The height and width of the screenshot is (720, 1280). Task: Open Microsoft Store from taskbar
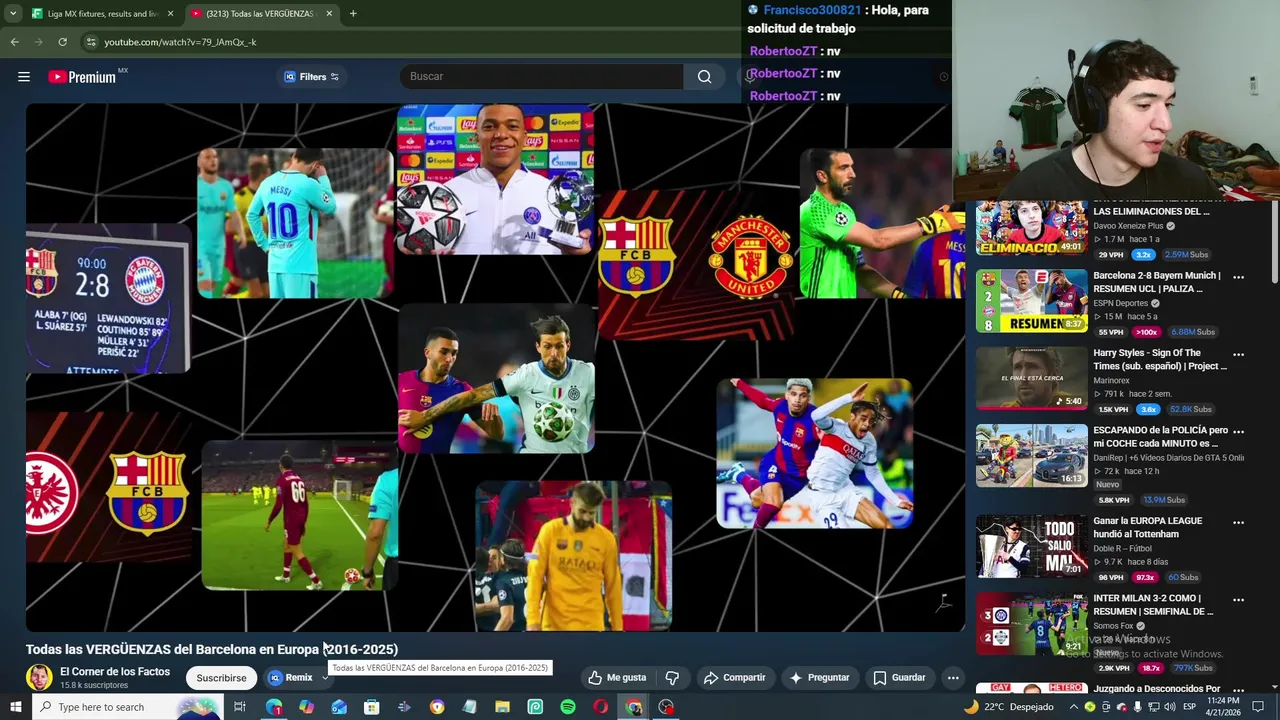(371, 707)
